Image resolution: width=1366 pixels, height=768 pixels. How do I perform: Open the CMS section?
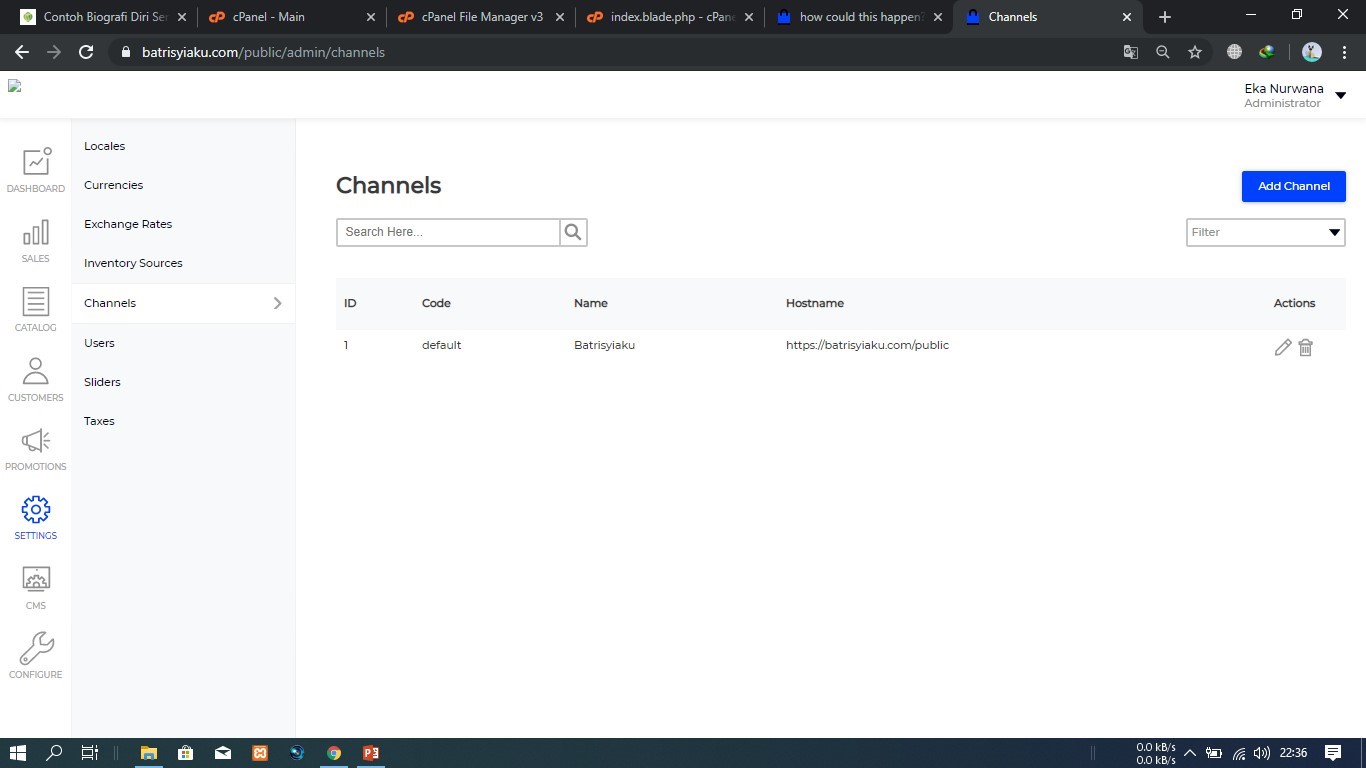coord(35,588)
